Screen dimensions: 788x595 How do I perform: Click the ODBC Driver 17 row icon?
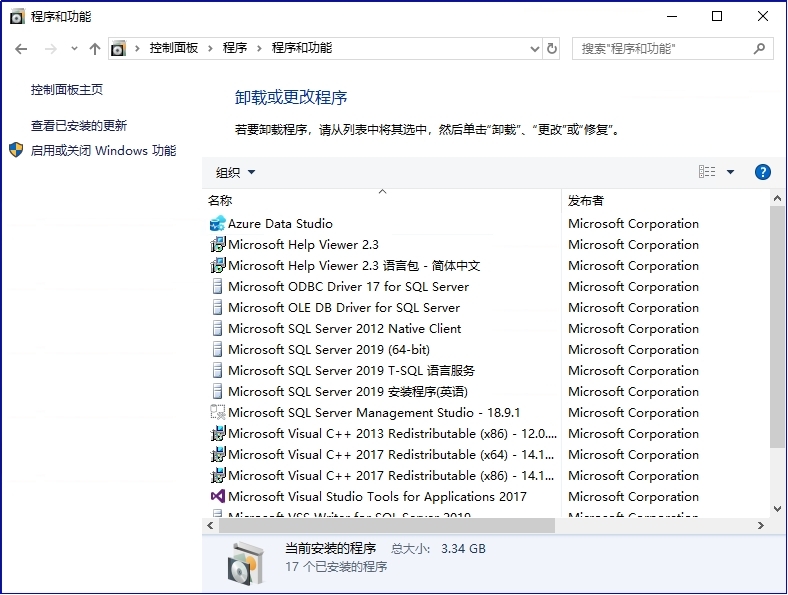click(x=218, y=286)
